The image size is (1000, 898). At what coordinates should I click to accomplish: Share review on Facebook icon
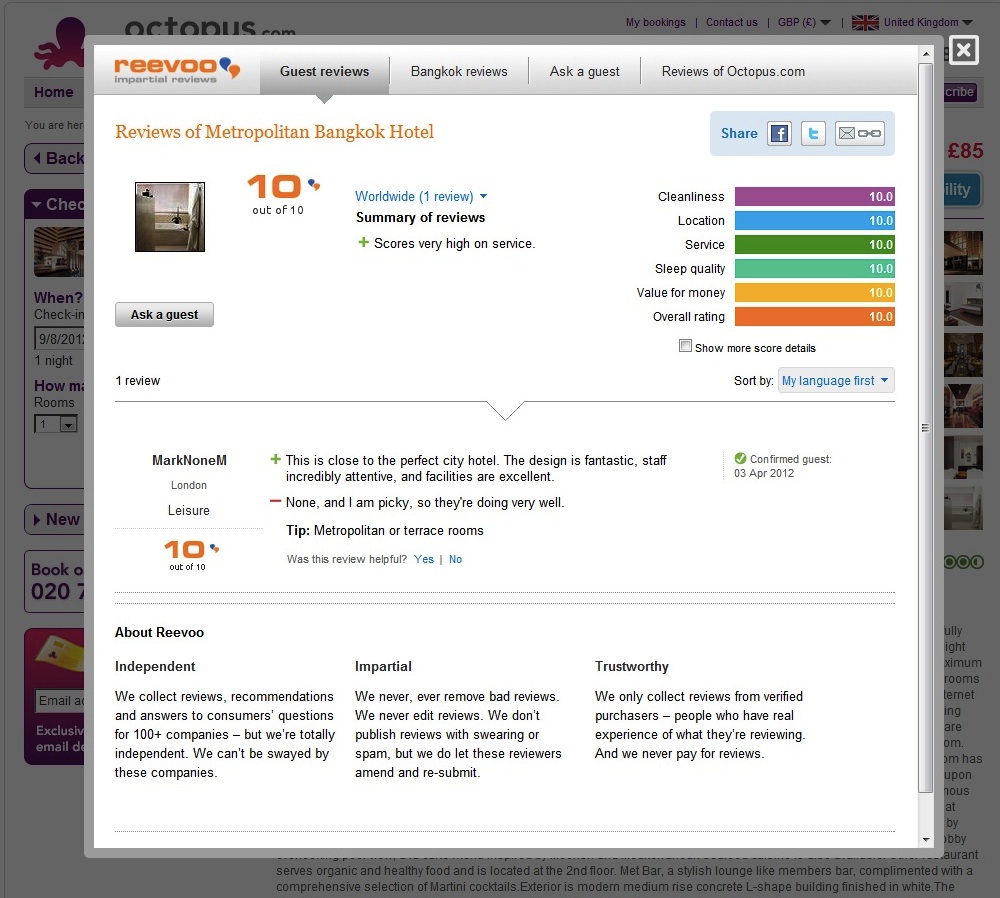tap(779, 133)
